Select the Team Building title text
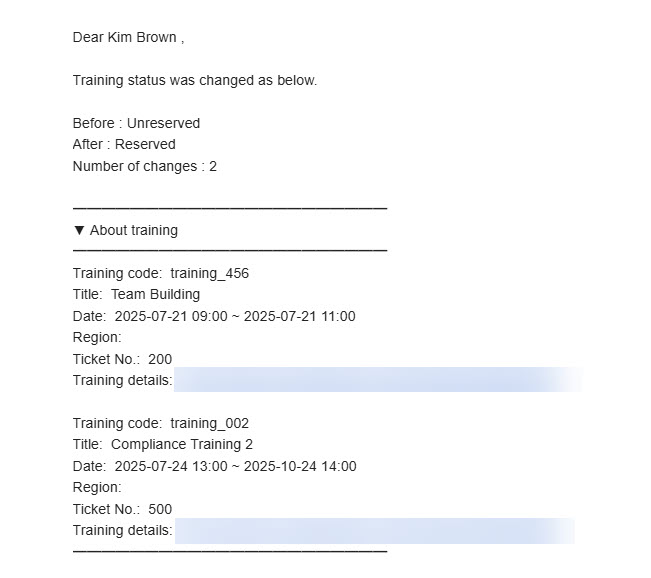The image size is (651, 578). click(155, 294)
